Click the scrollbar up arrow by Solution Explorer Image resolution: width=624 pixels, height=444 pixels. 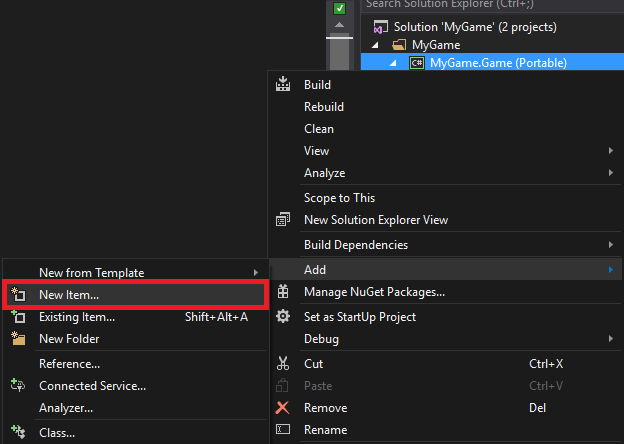coord(339,25)
